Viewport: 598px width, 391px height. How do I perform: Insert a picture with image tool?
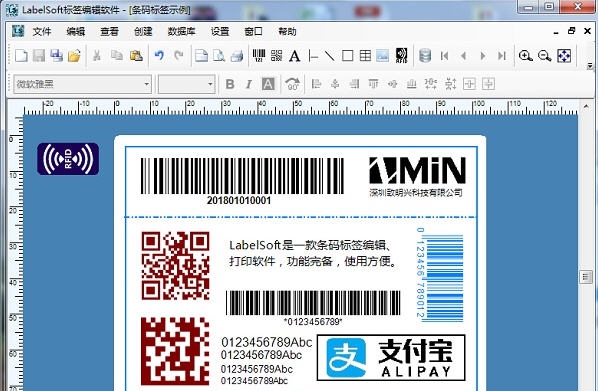[383, 56]
